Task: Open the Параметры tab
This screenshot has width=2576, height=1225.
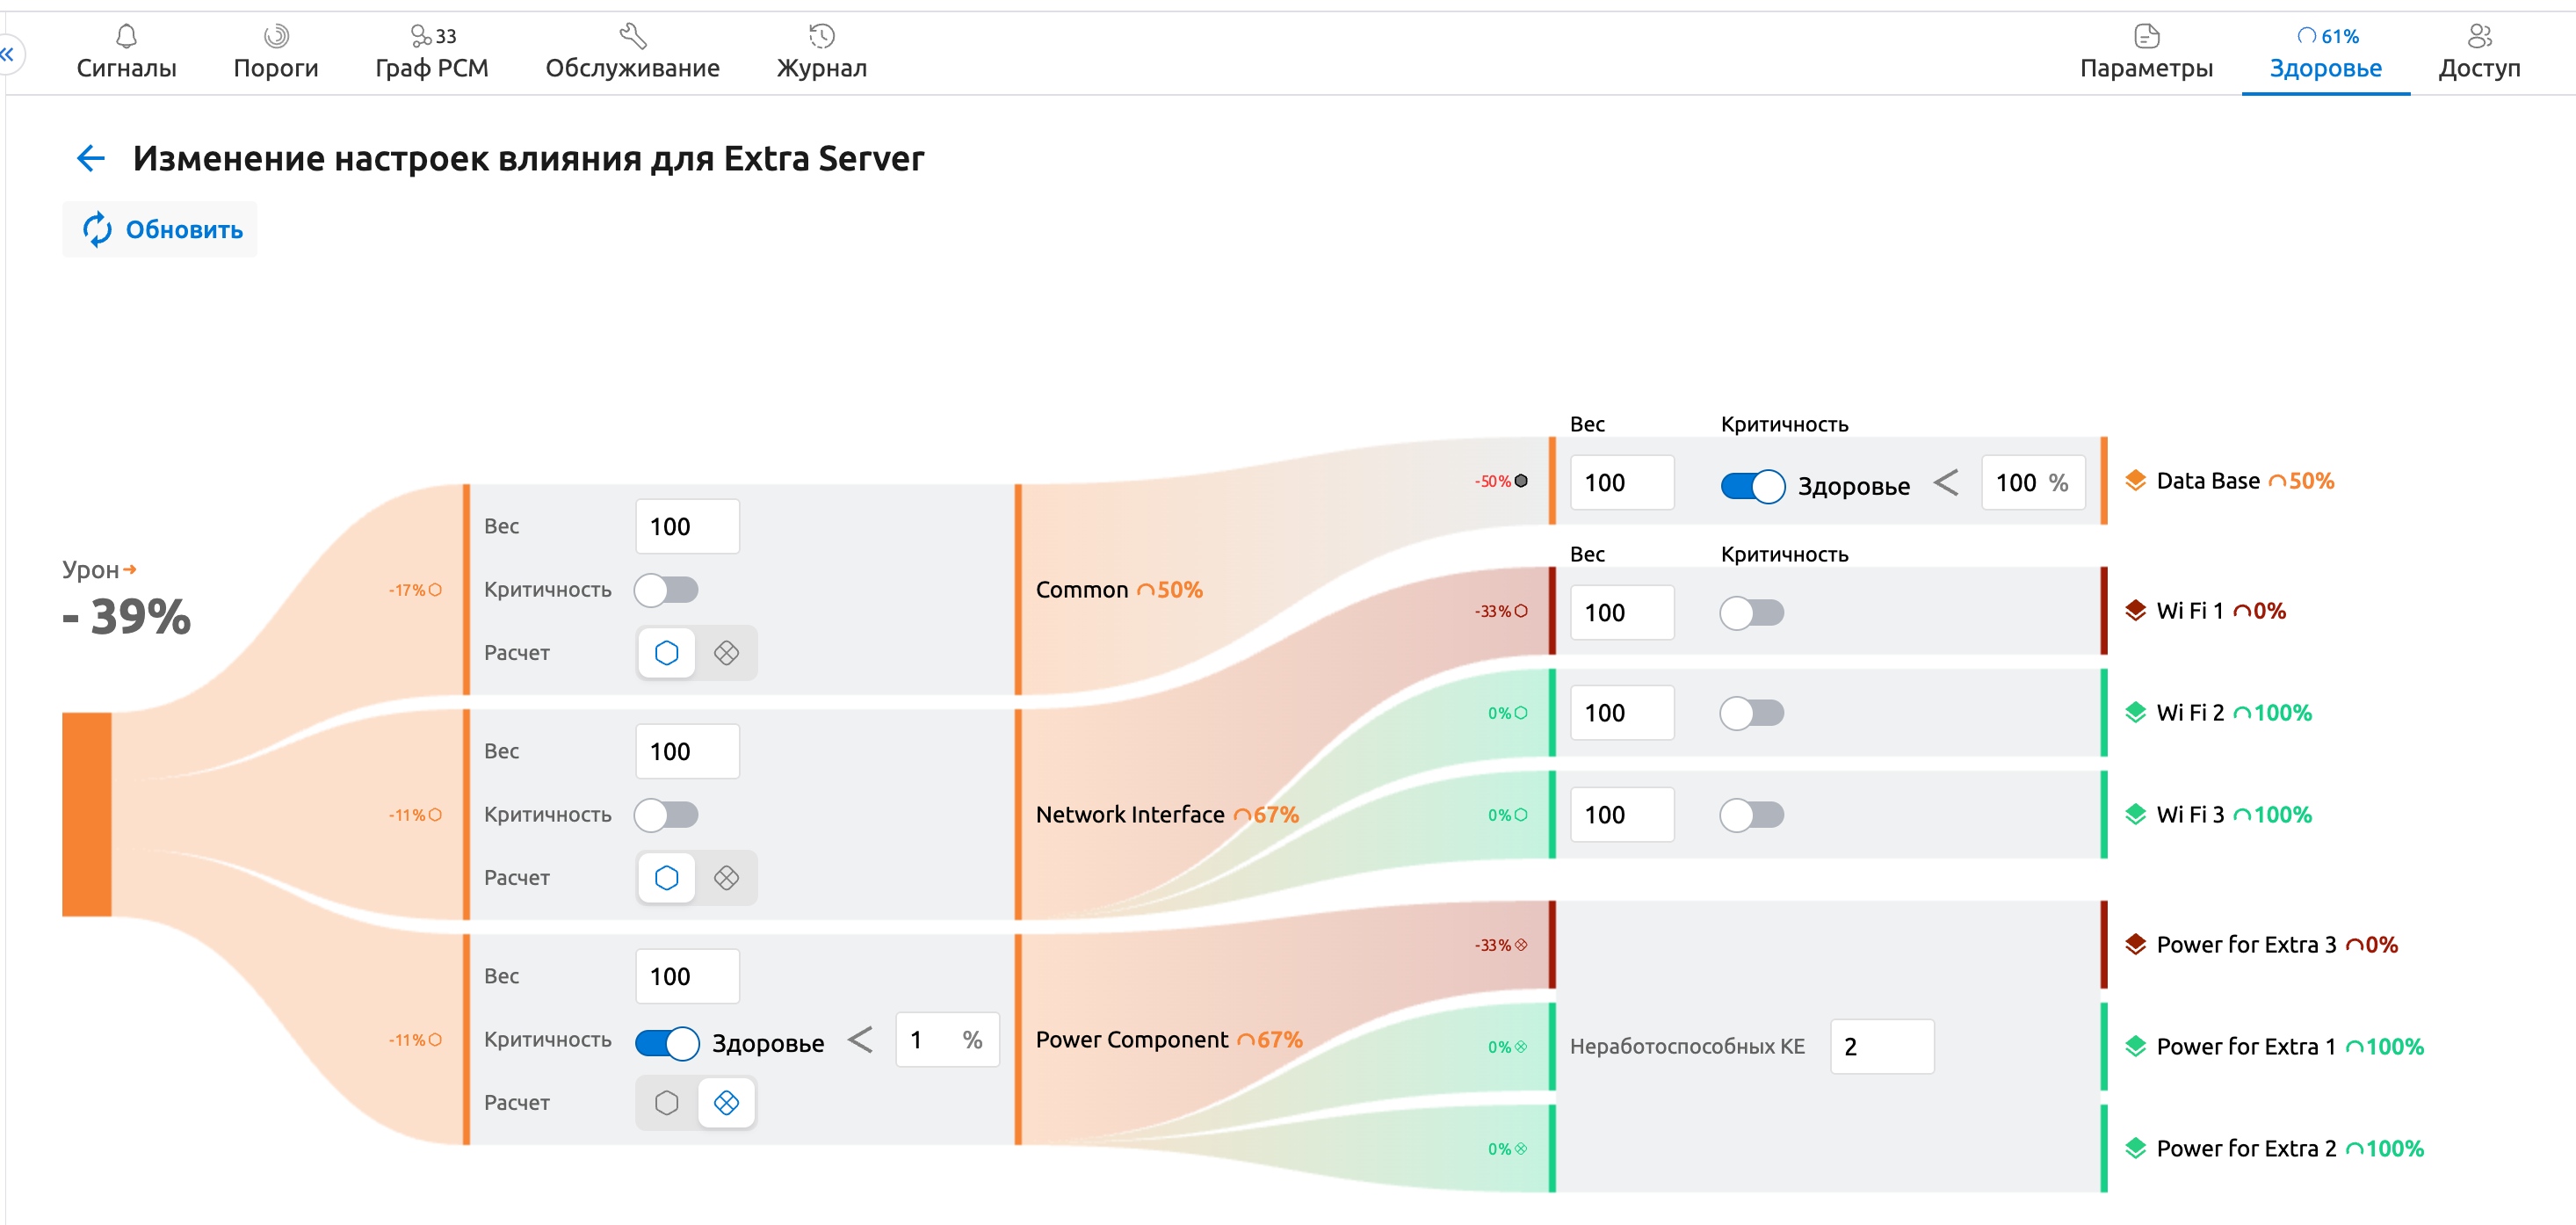Action: coord(2146,53)
